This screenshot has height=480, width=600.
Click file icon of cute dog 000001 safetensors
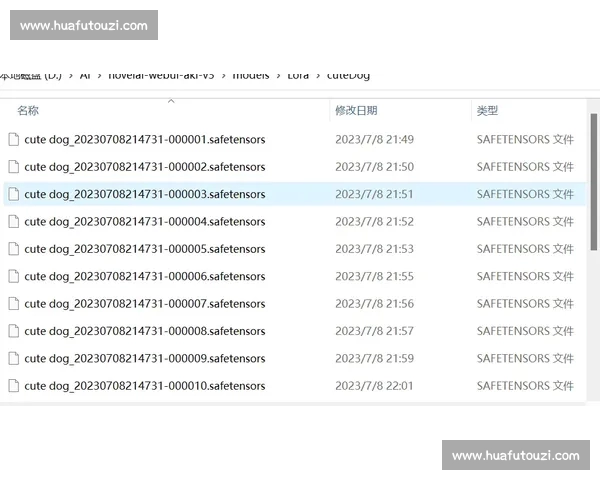coord(14,140)
